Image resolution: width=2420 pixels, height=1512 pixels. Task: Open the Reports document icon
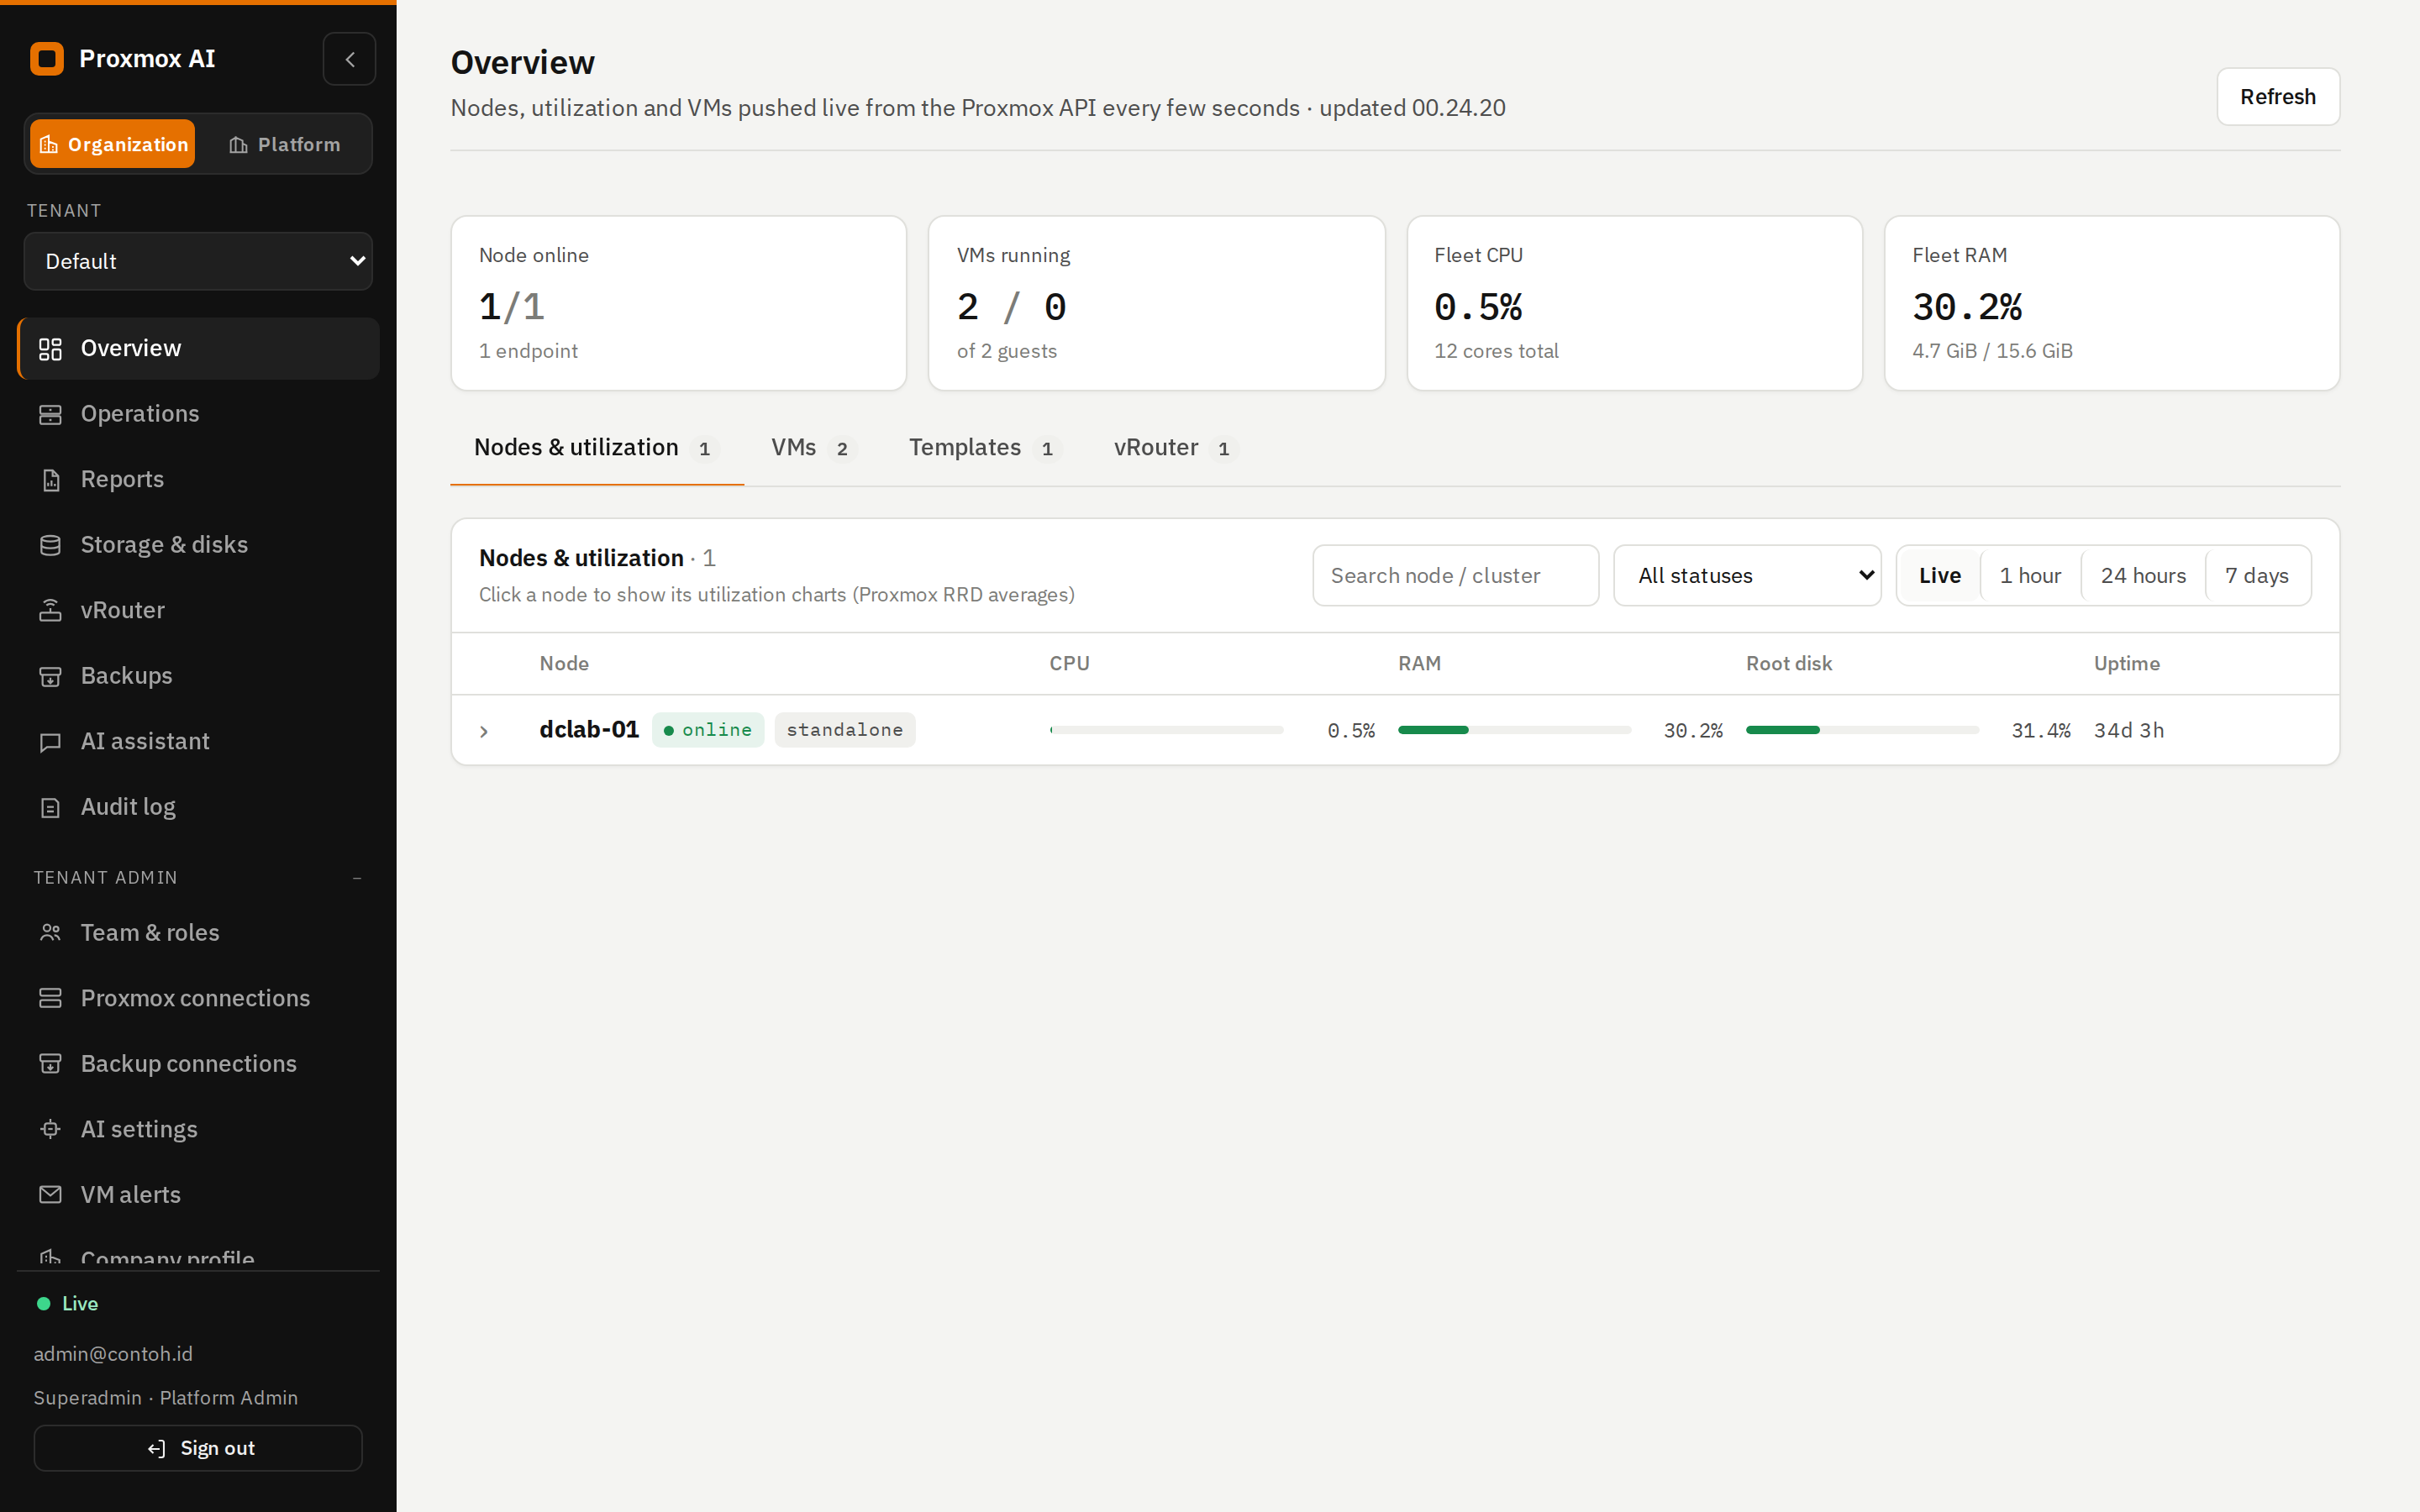pyautogui.click(x=50, y=480)
